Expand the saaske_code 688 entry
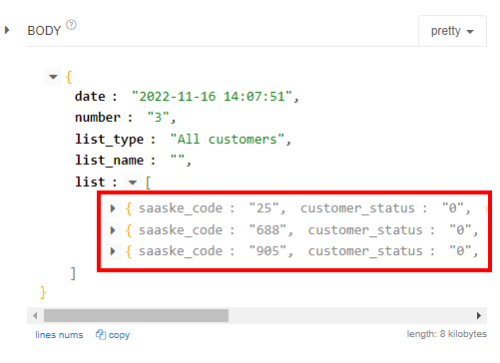This screenshot has width=500, height=363. click(x=113, y=230)
